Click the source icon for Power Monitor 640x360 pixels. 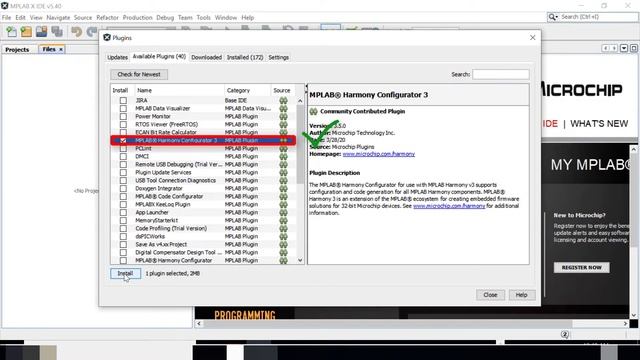pos(283,116)
